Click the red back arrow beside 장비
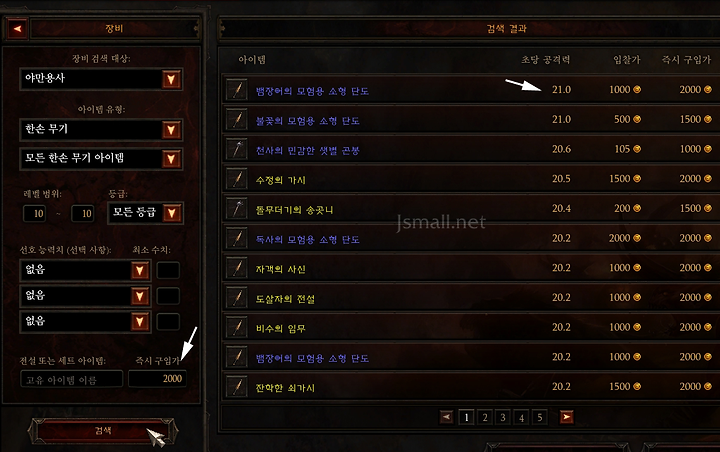 tap(17, 29)
